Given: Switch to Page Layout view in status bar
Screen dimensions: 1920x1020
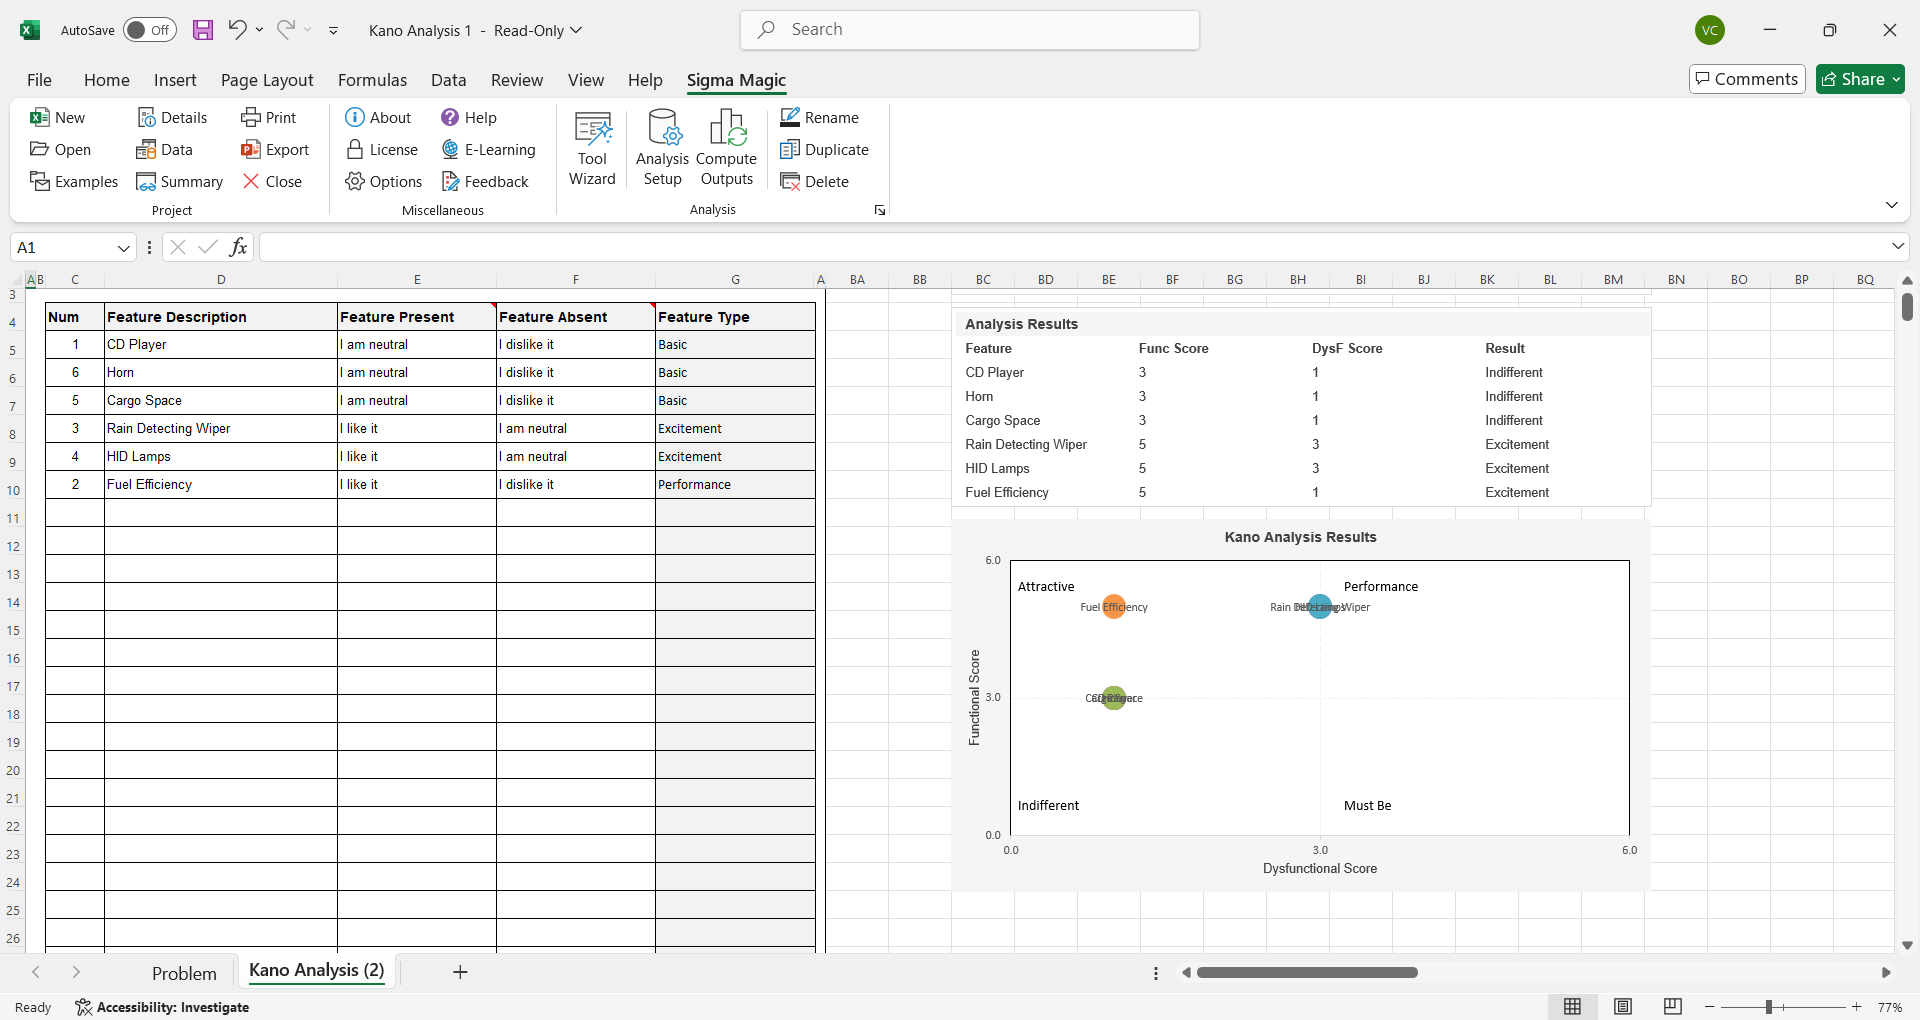Looking at the screenshot, I should point(1623,1007).
